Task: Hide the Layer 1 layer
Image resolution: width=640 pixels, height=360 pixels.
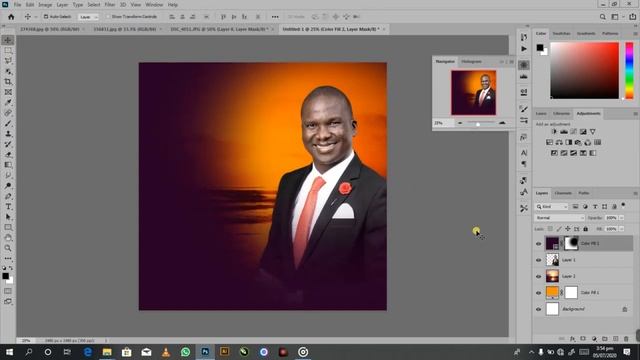Action: [x=538, y=260]
